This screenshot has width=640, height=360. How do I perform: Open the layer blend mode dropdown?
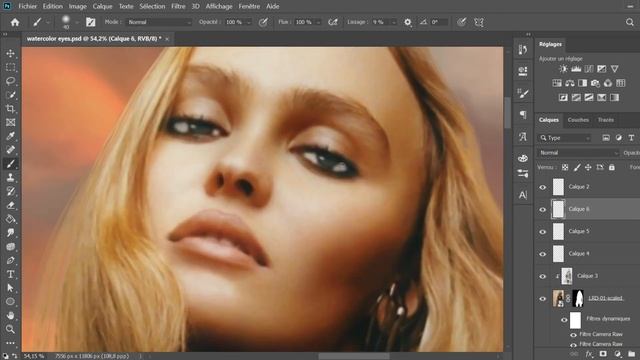coord(578,153)
